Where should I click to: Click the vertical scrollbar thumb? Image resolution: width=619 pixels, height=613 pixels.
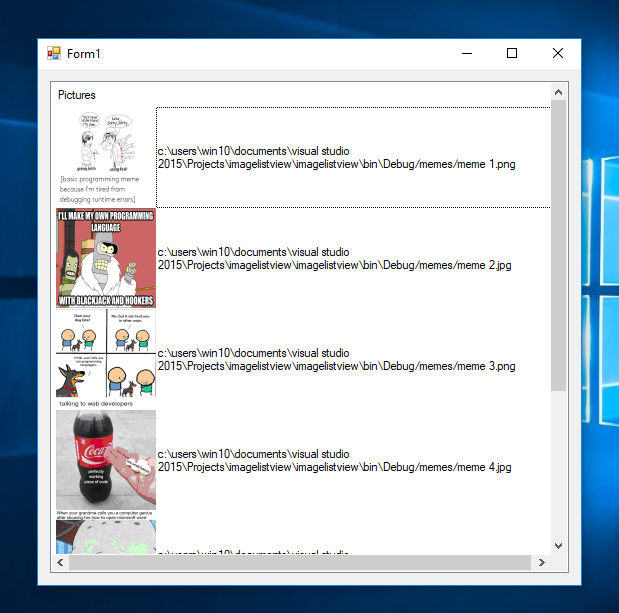[x=558, y=246]
